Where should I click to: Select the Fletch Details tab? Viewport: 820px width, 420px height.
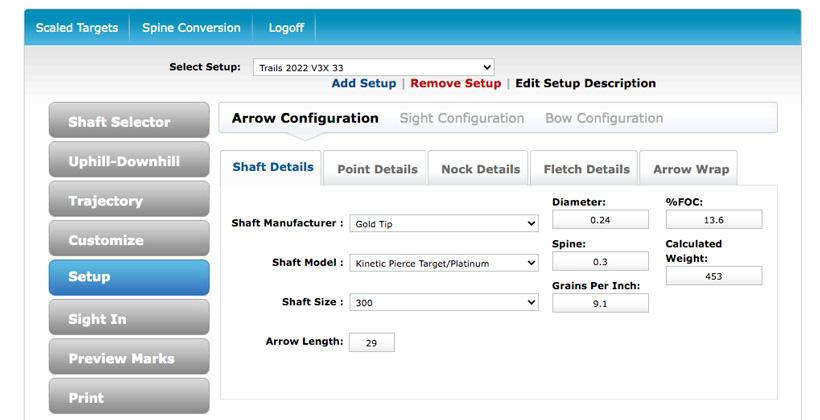point(586,169)
